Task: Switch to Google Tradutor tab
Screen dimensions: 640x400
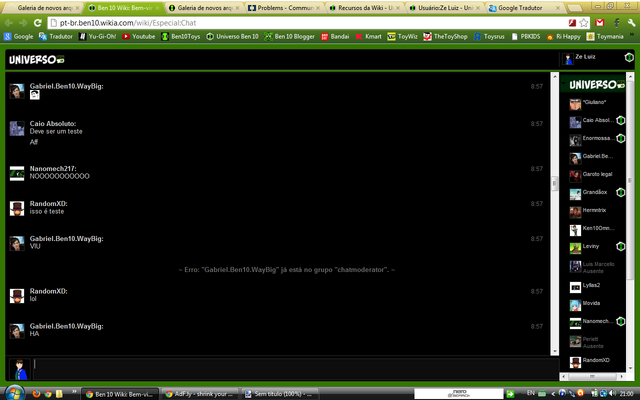Action: point(524,8)
